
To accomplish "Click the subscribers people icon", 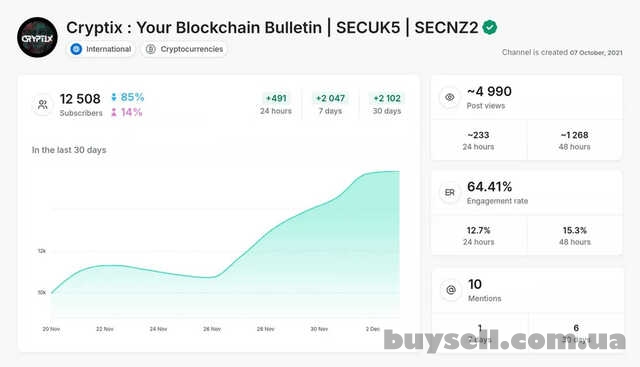I will 42,105.
